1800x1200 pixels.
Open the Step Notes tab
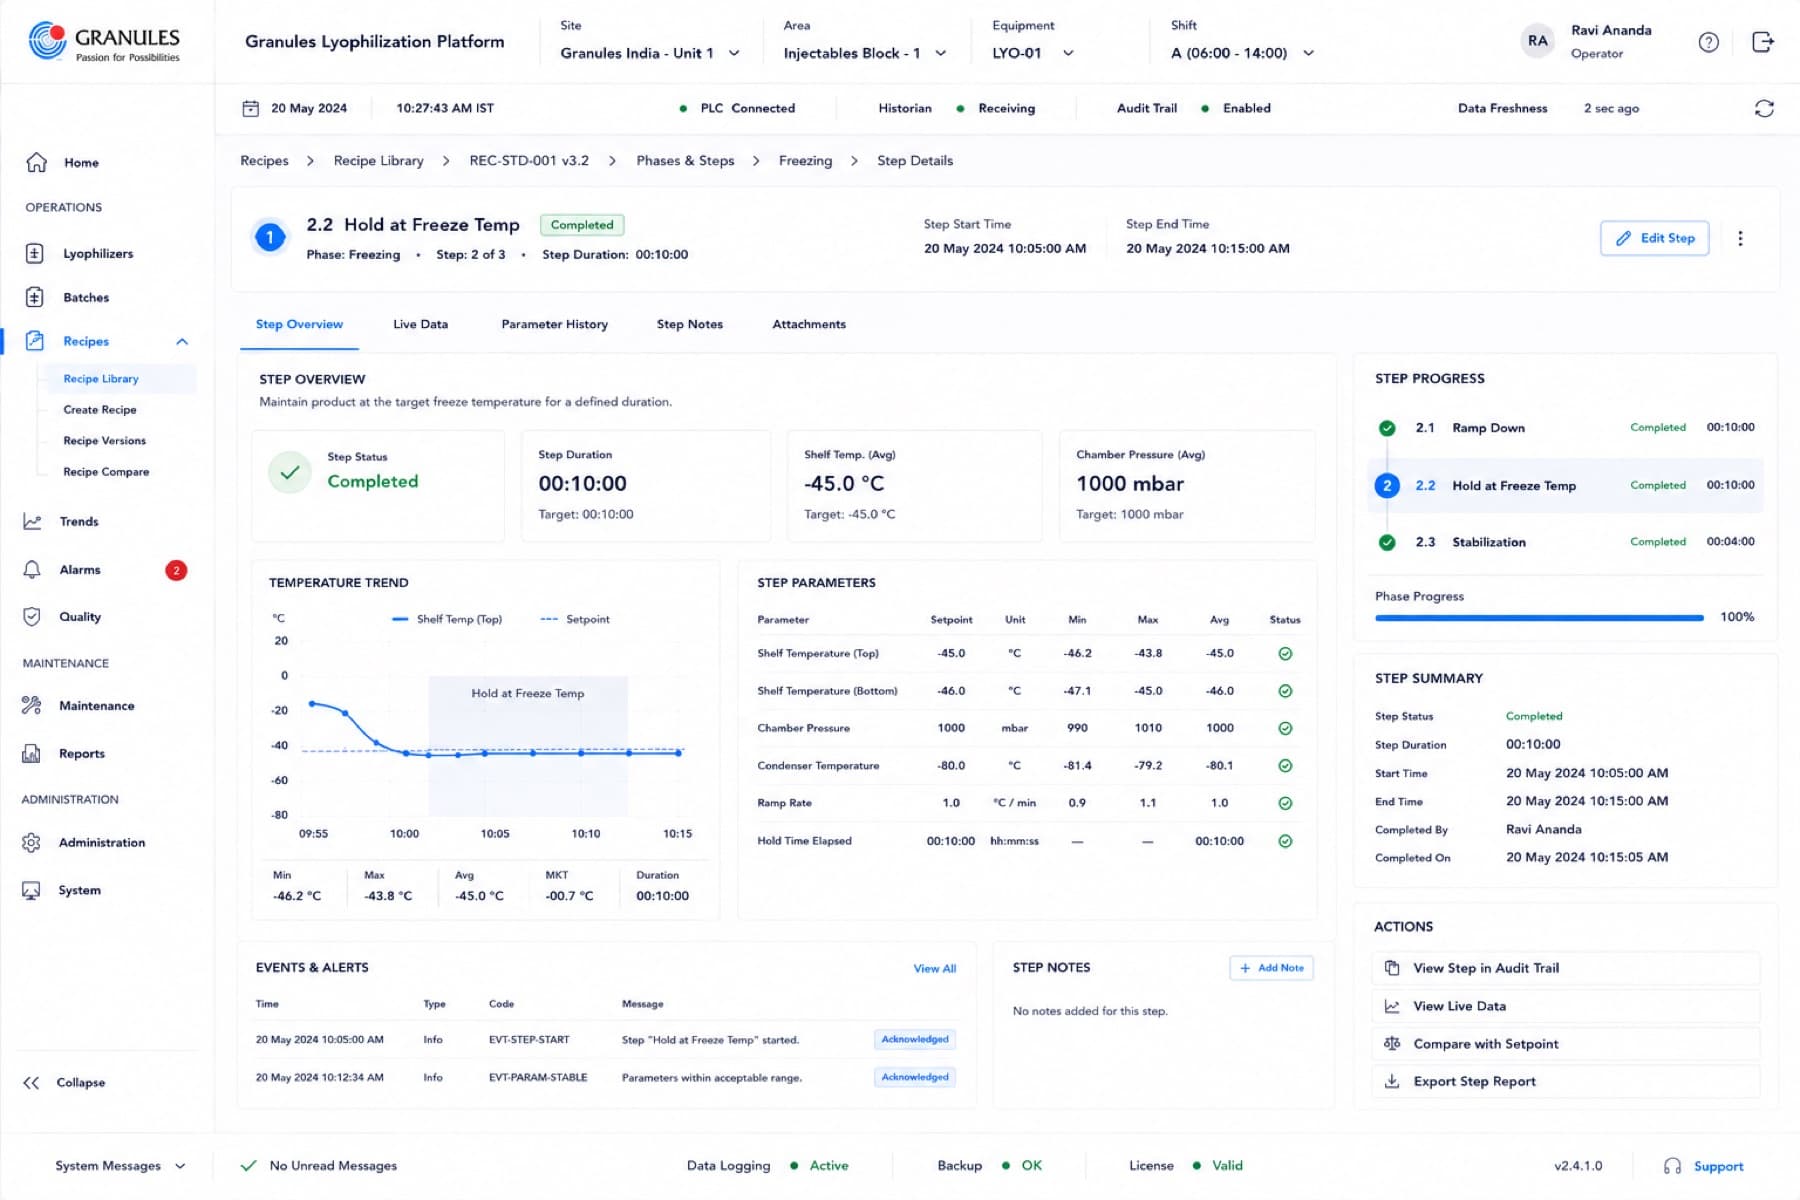tap(689, 324)
